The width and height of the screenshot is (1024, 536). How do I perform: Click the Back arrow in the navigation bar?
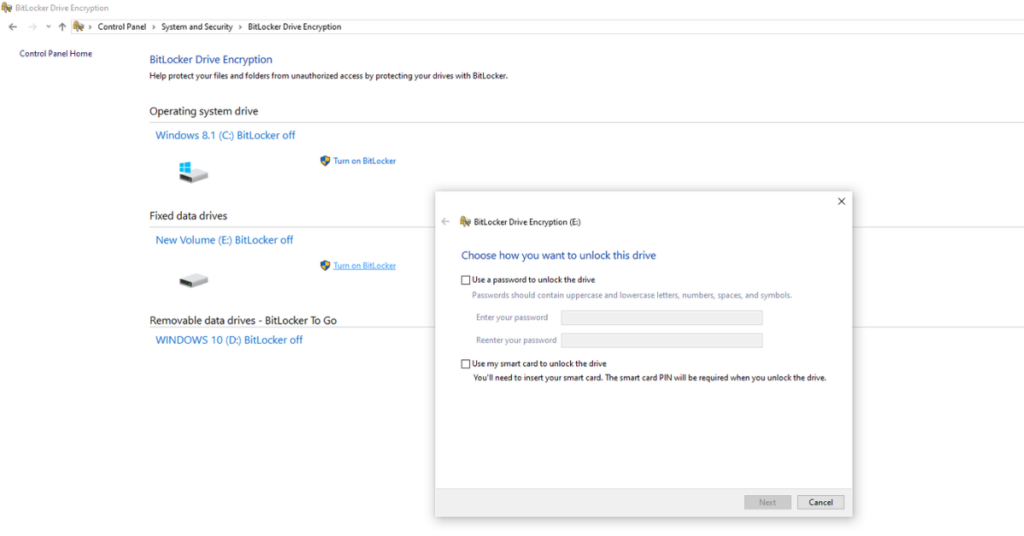[13, 27]
